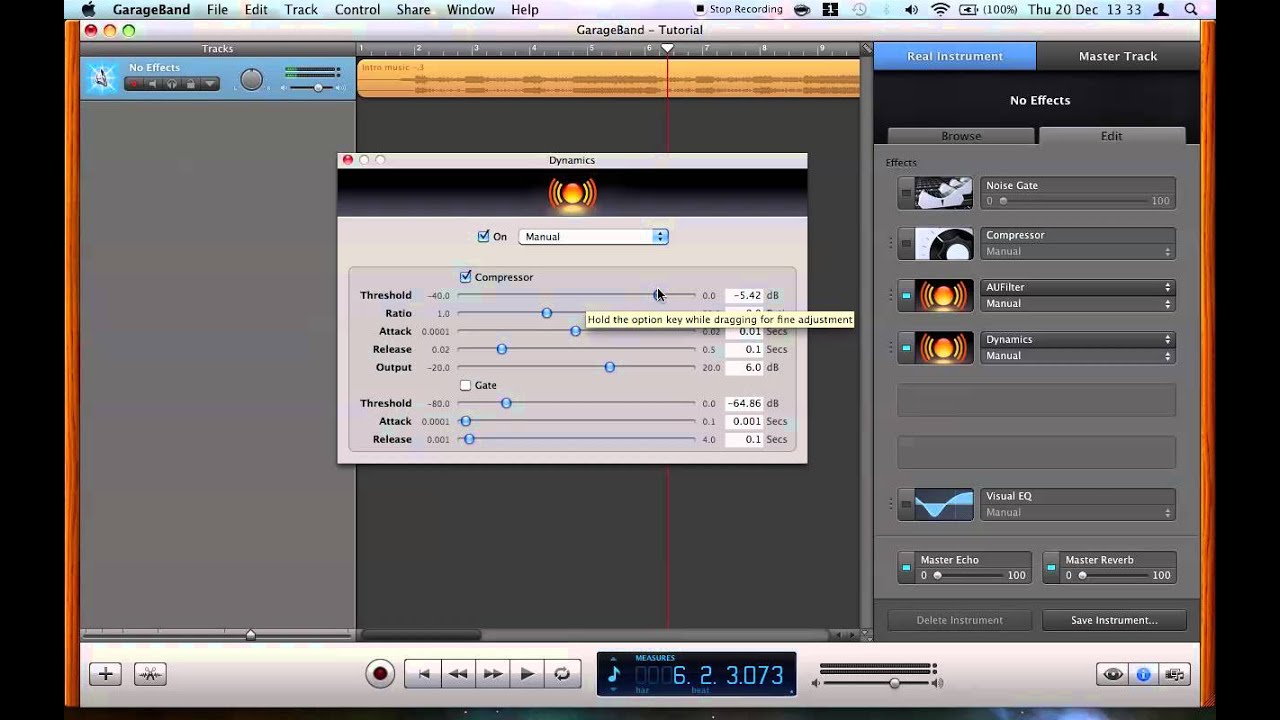This screenshot has height=720, width=1280.
Task: Select the Browse tab
Action: point(961,136)
